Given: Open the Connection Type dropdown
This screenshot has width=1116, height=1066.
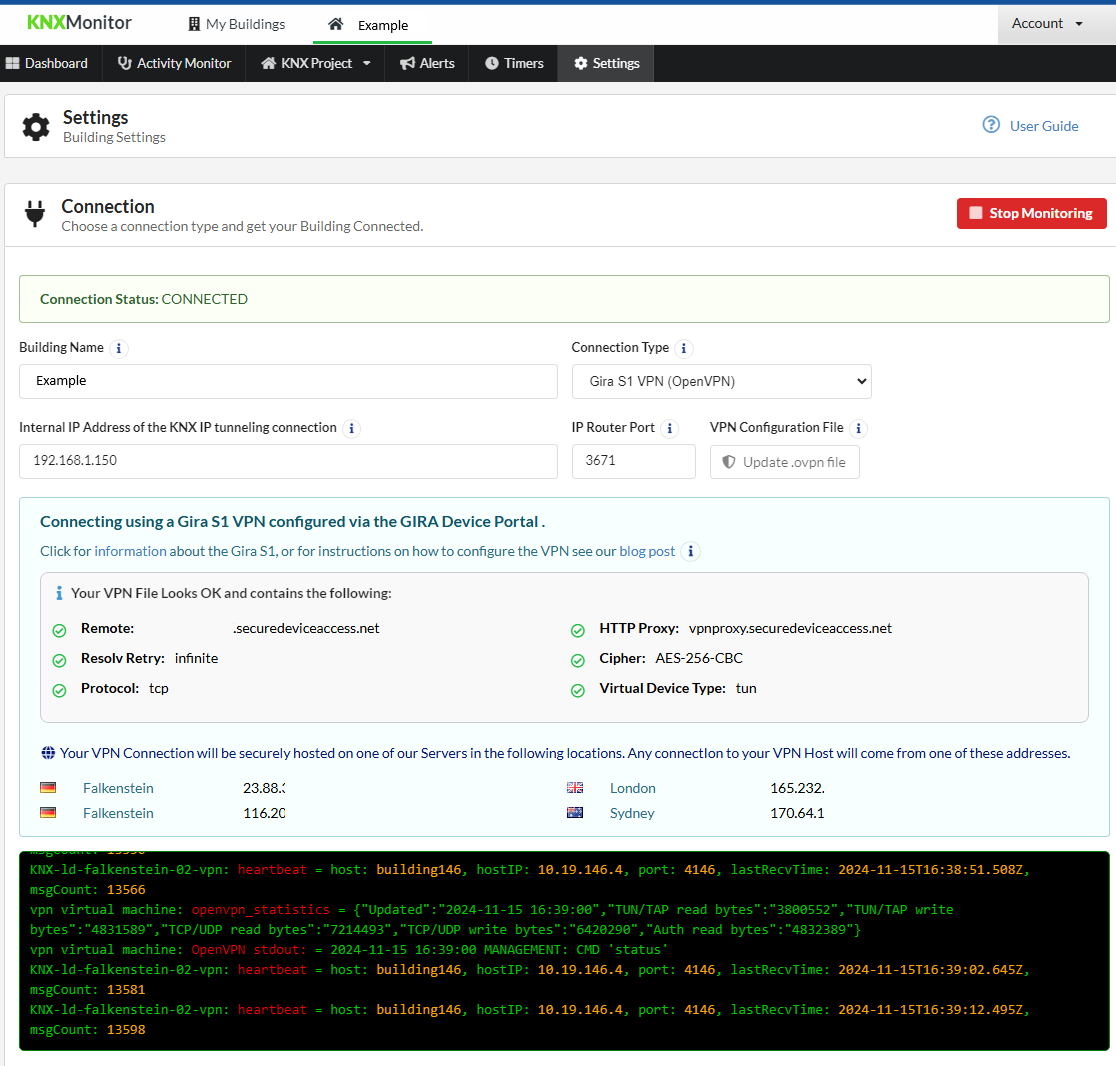Looking at the screenshot, I should (722, 381).
